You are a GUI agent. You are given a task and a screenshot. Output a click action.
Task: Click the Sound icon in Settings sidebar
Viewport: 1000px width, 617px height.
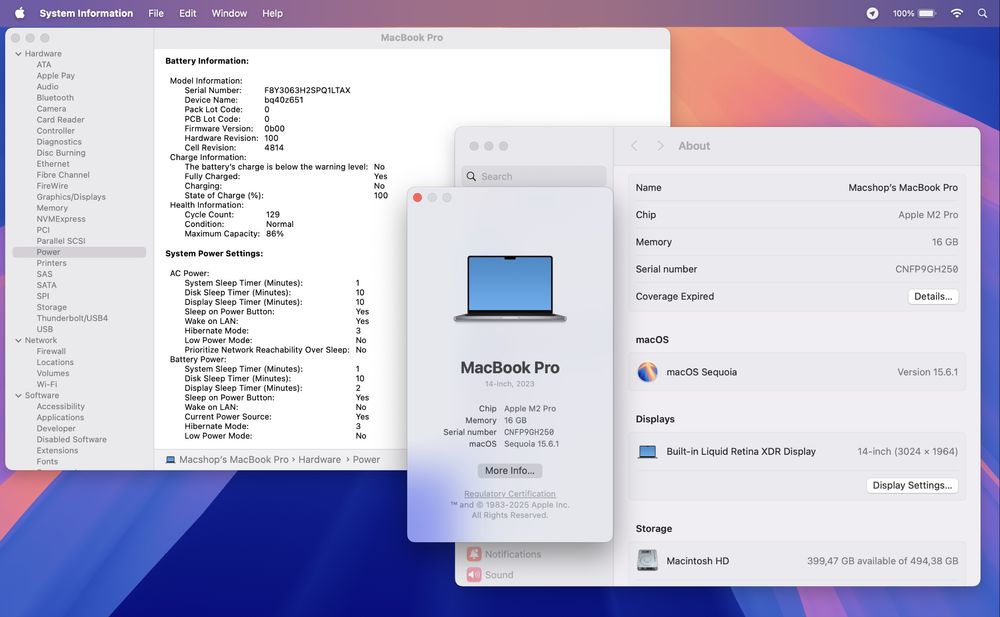[x=473, y=575]
